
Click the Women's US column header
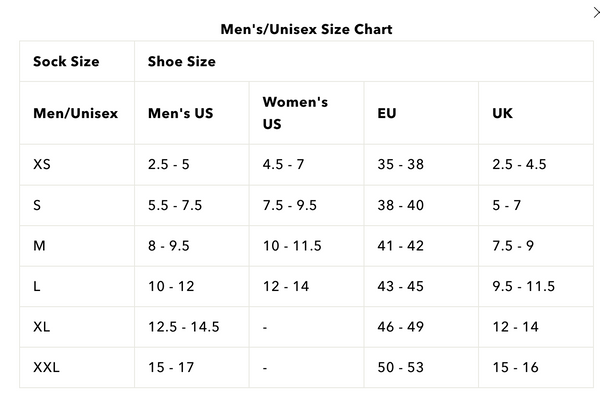pyautogui.click(x=295, y=113)
